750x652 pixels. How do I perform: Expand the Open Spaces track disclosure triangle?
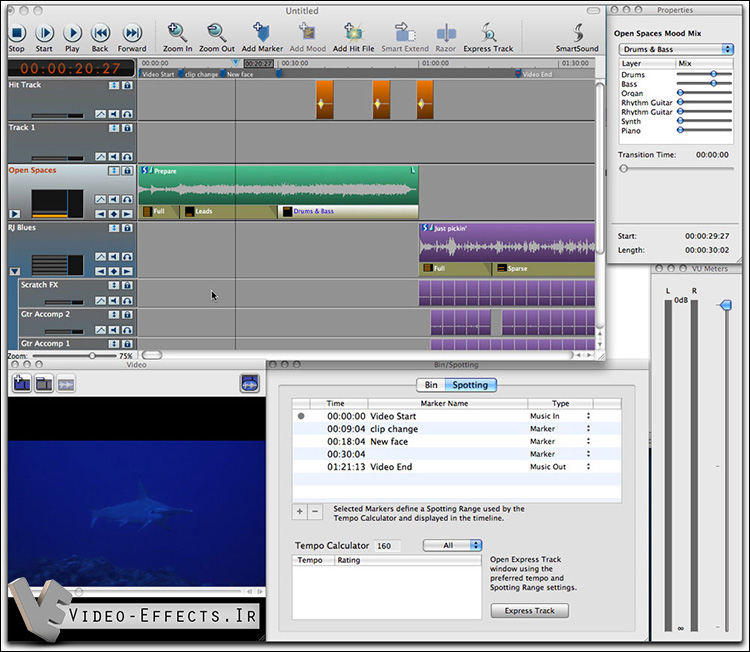pos(15,214)
